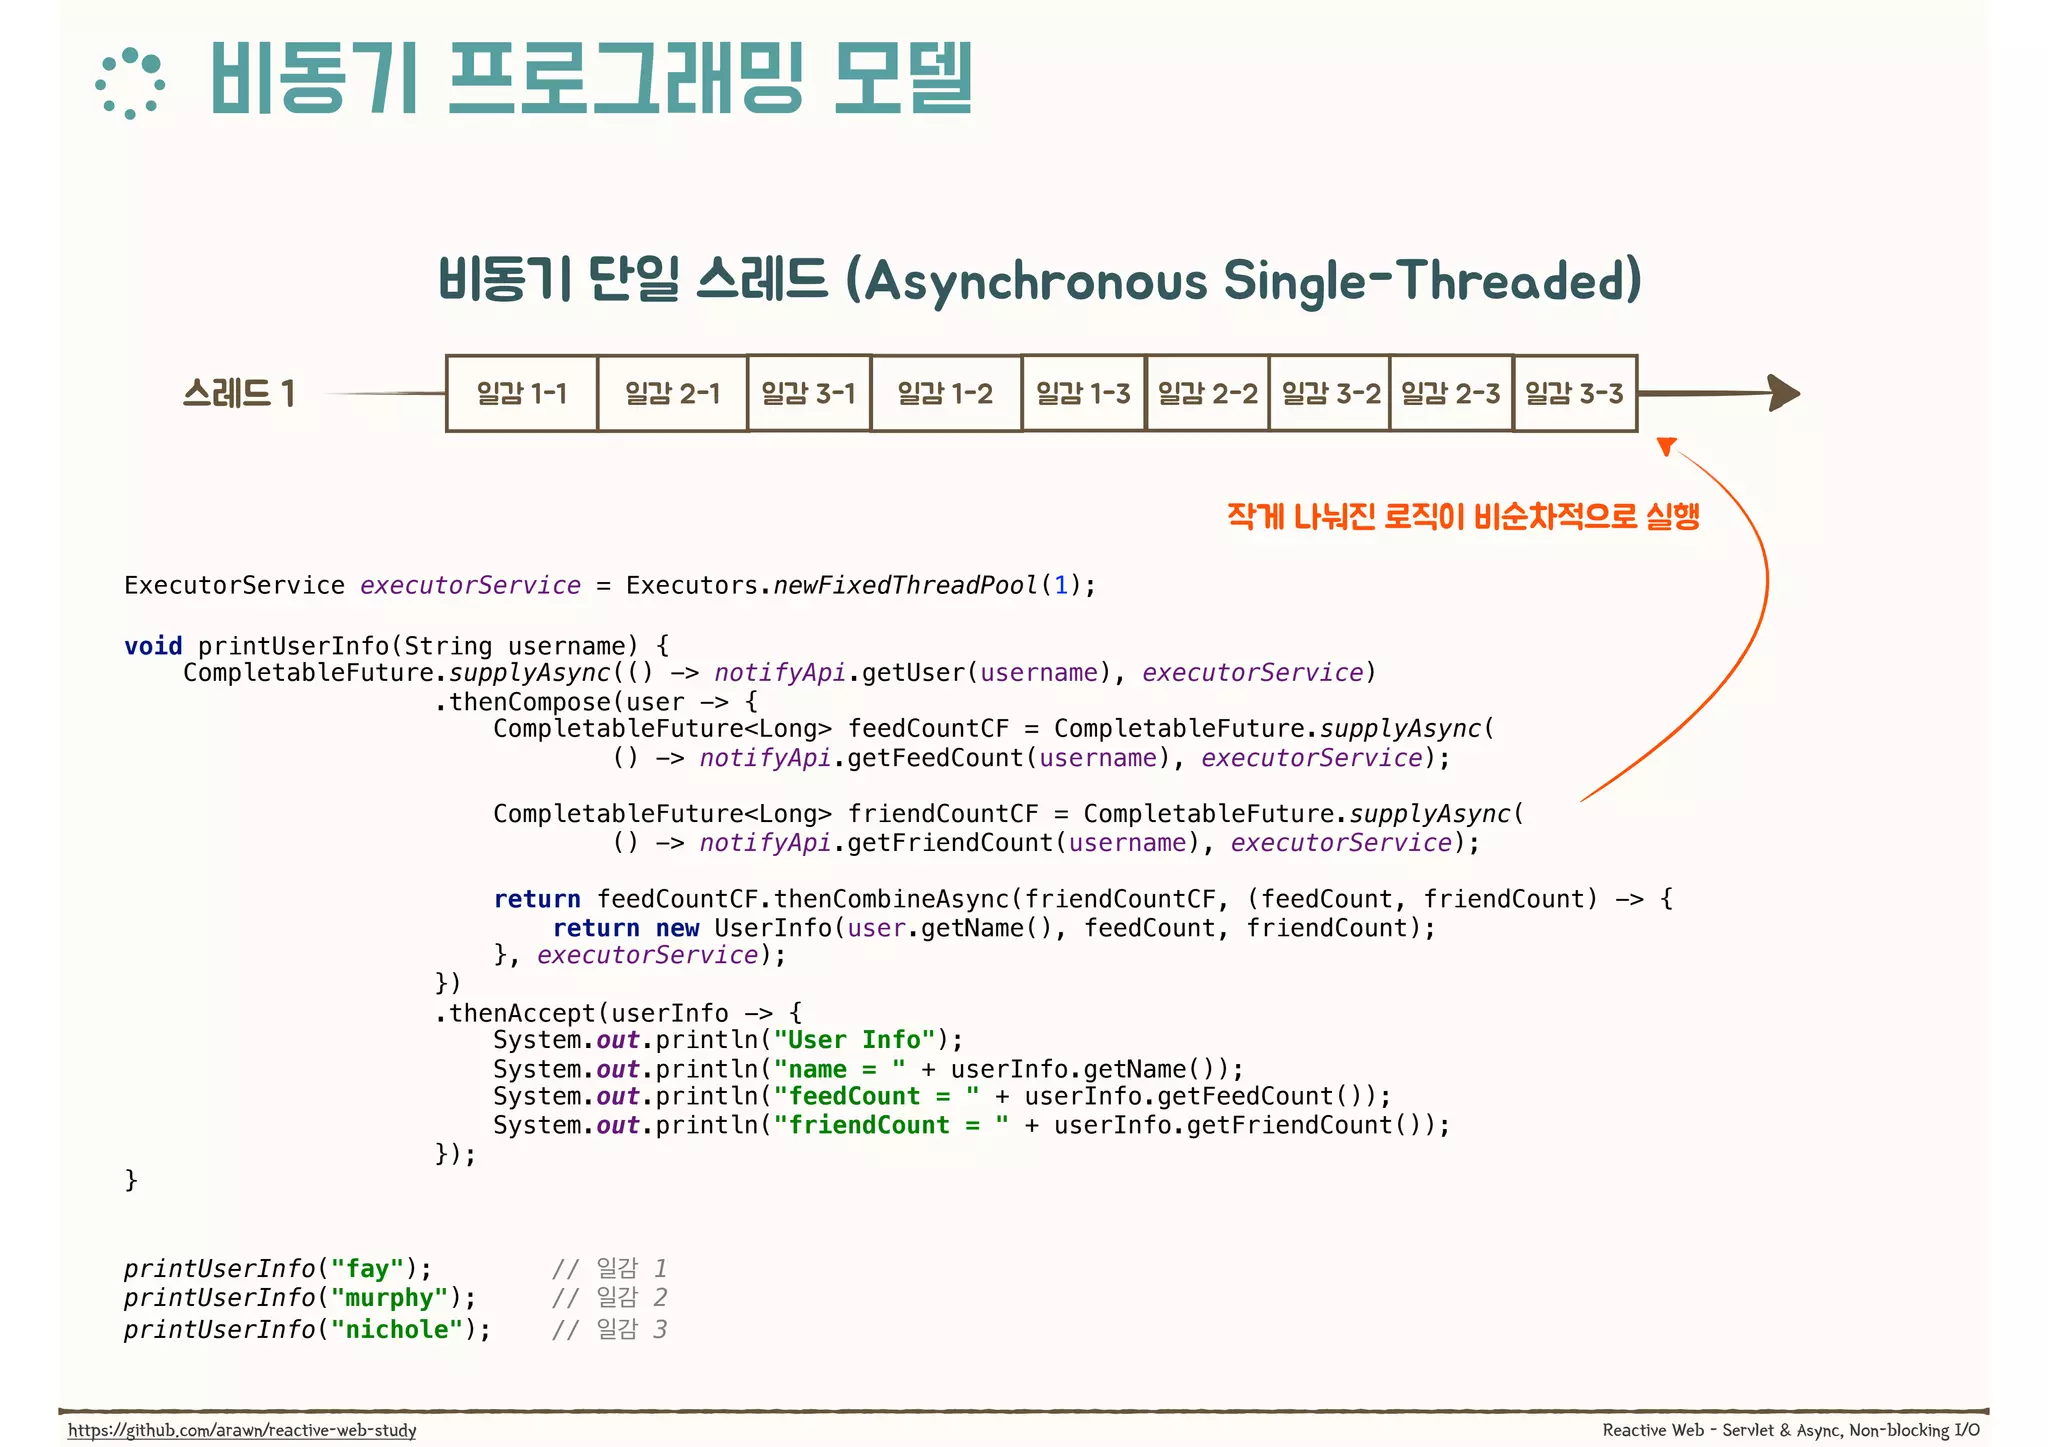Click the .thenAccept(userInfo -> { line
This screenshot has height=1447, width=2048.
click(618, 1013)
